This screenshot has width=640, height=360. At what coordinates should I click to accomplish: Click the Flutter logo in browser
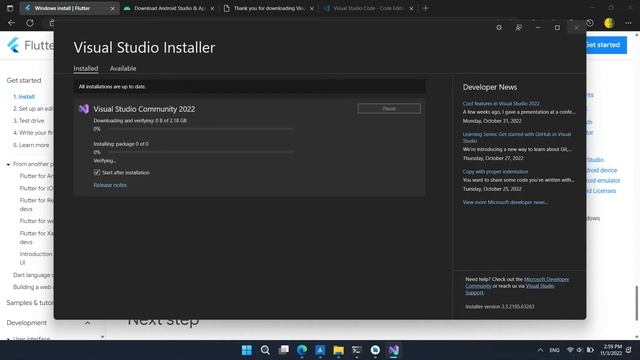pos(13,45)
